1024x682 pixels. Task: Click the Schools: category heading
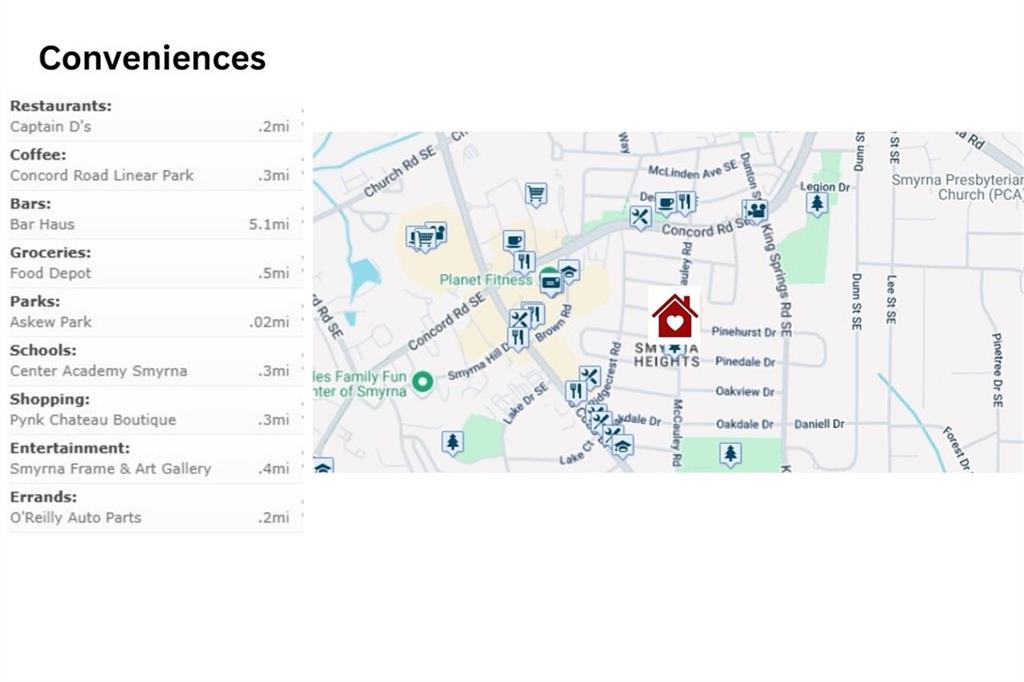click(x=43, y=351)
